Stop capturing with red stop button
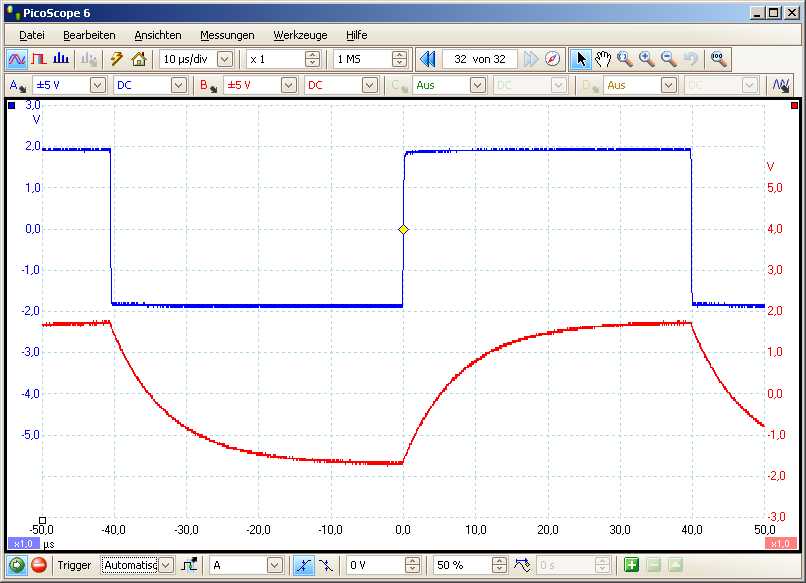806x583 pixels. [x=39, y=566]
